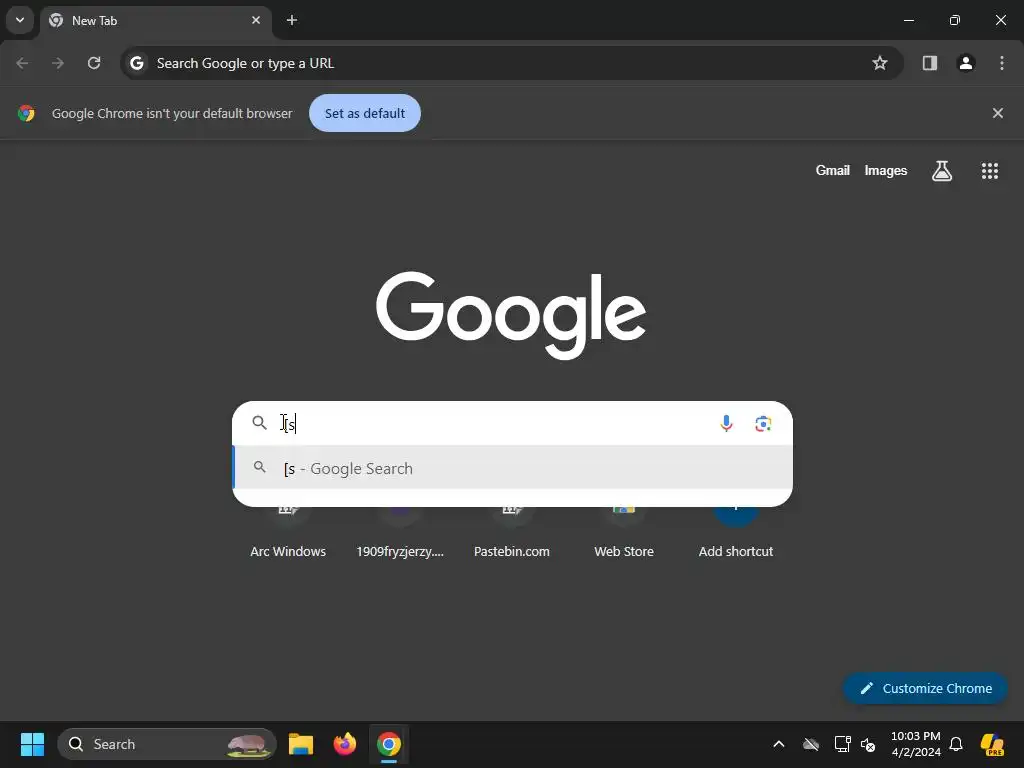Click Set as default button
Screen dimensions: 1024x768
tap(364, 113)
